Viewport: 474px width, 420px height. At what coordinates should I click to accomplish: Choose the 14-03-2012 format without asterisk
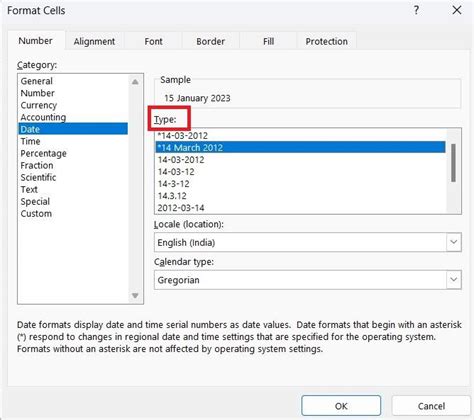pyautogui.click(x=301, y=160)
